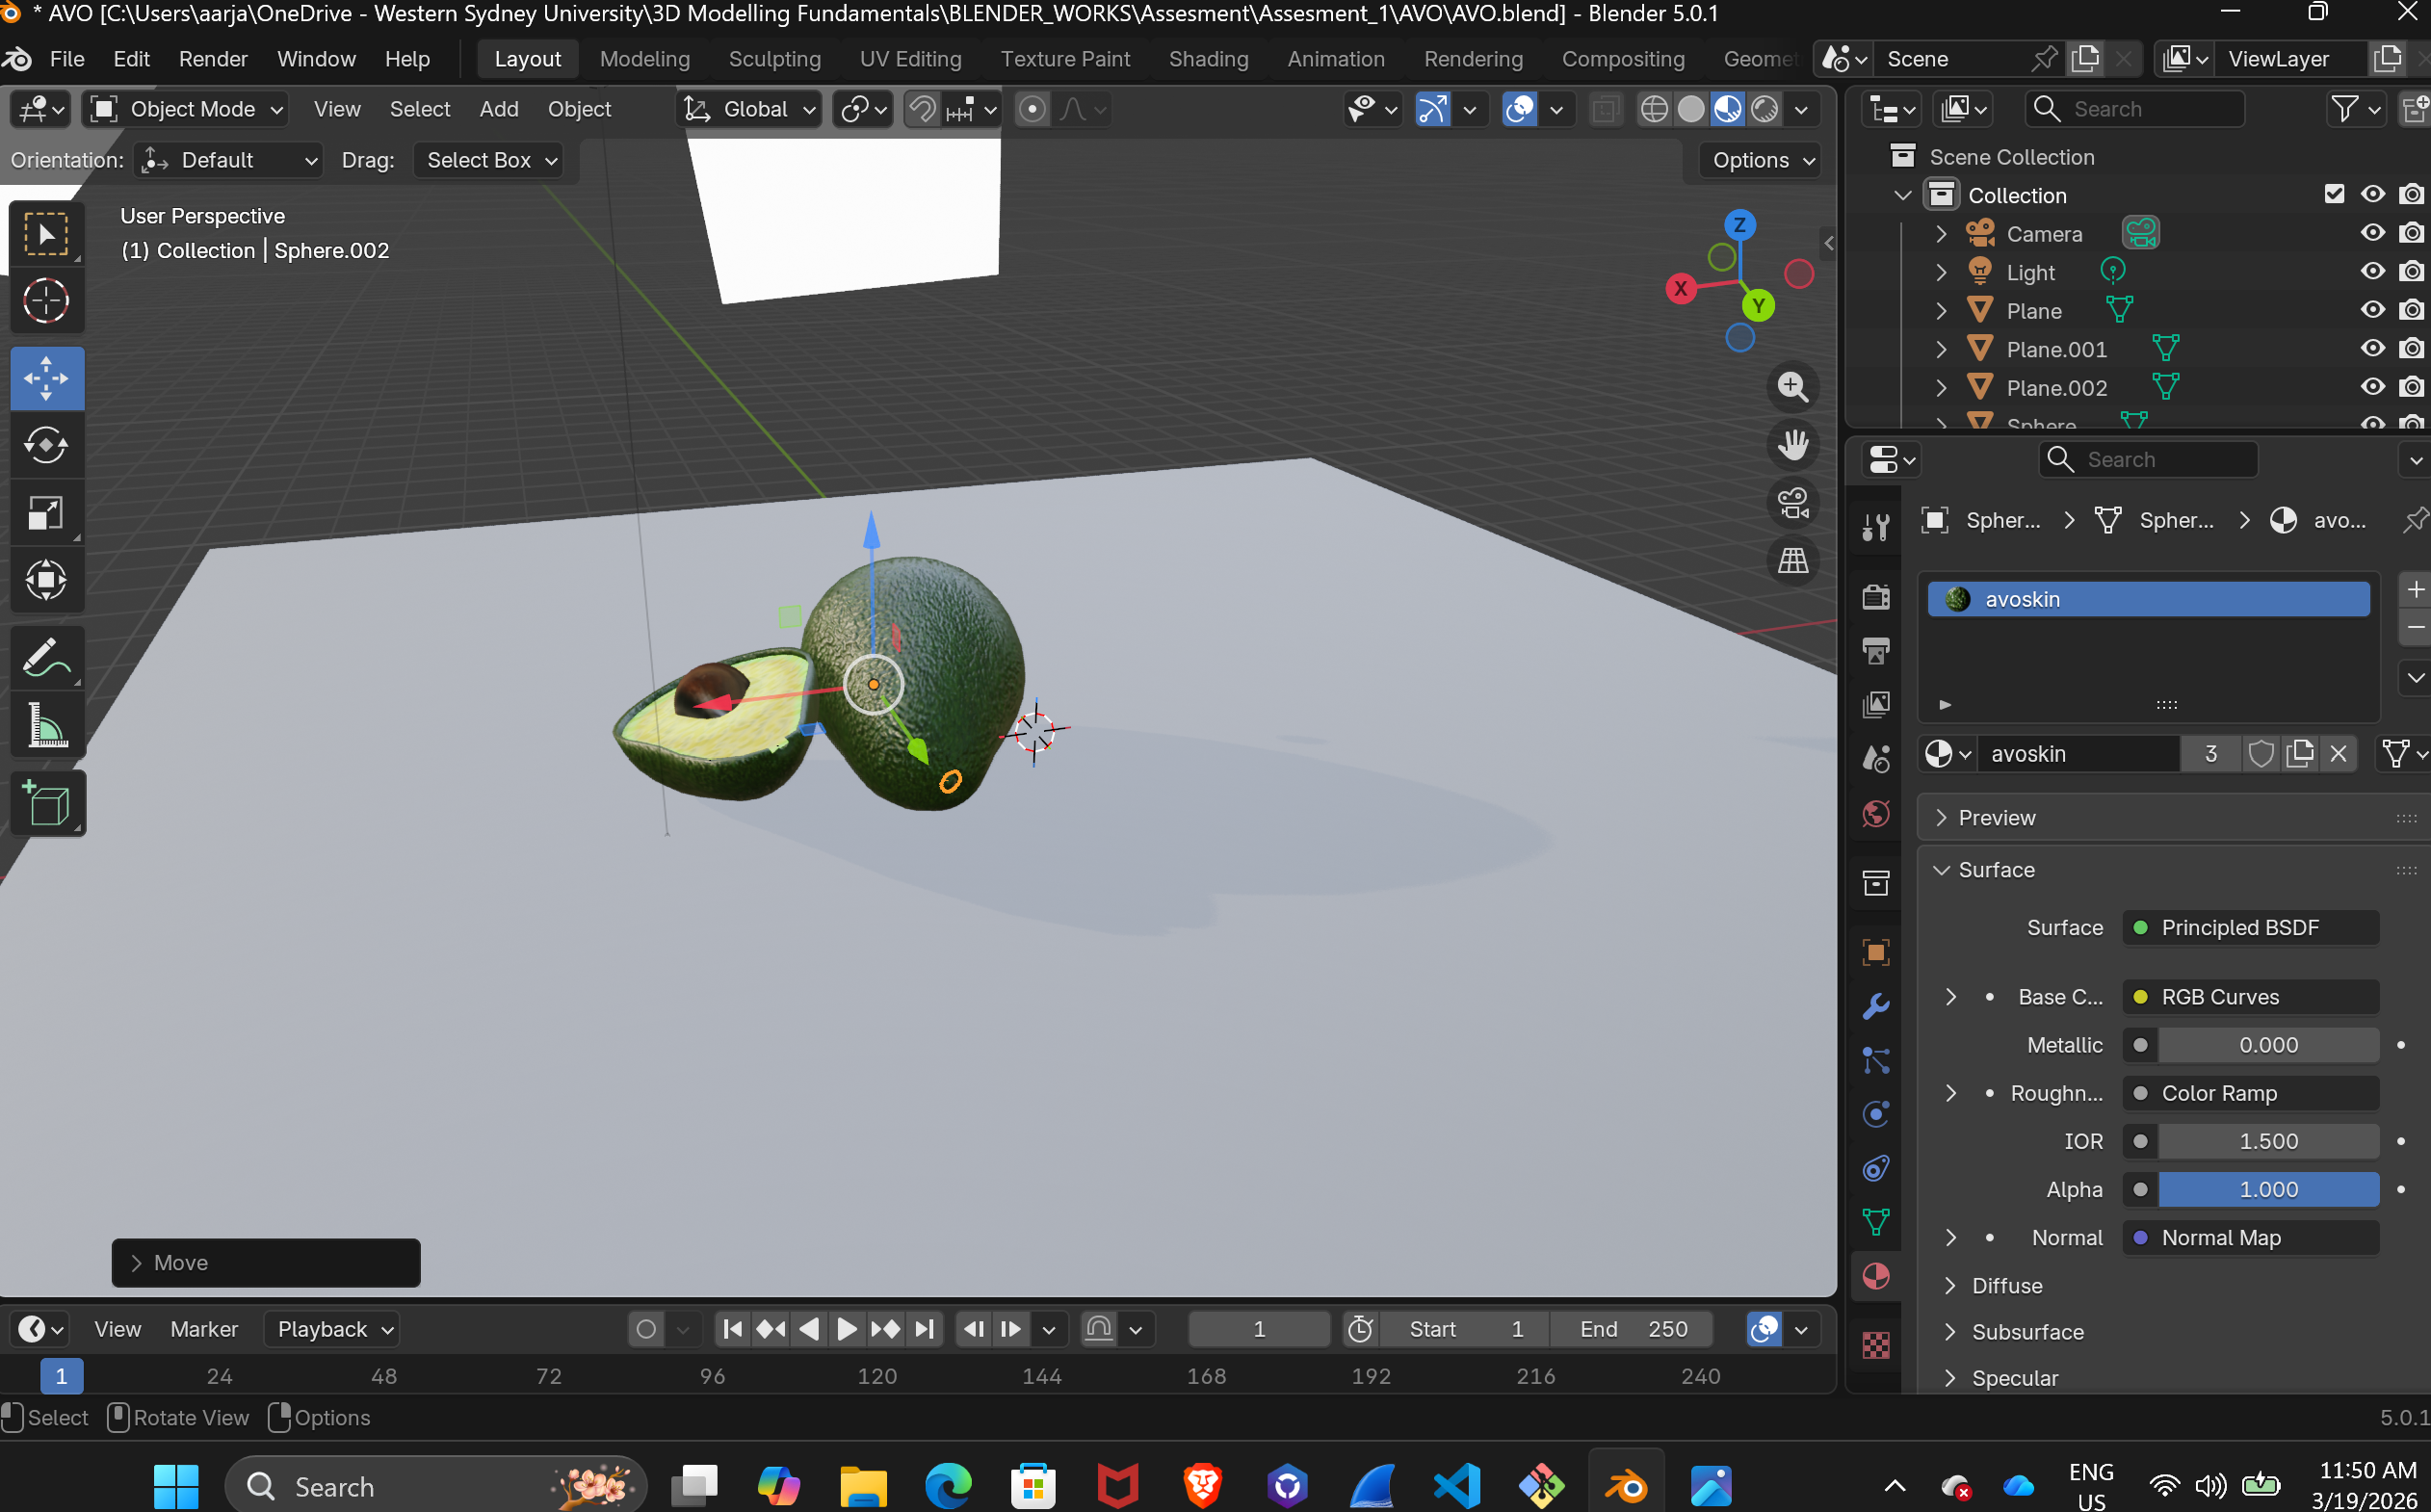Open the Modifiers wrench properties tab

[x=1875, y=1006]
